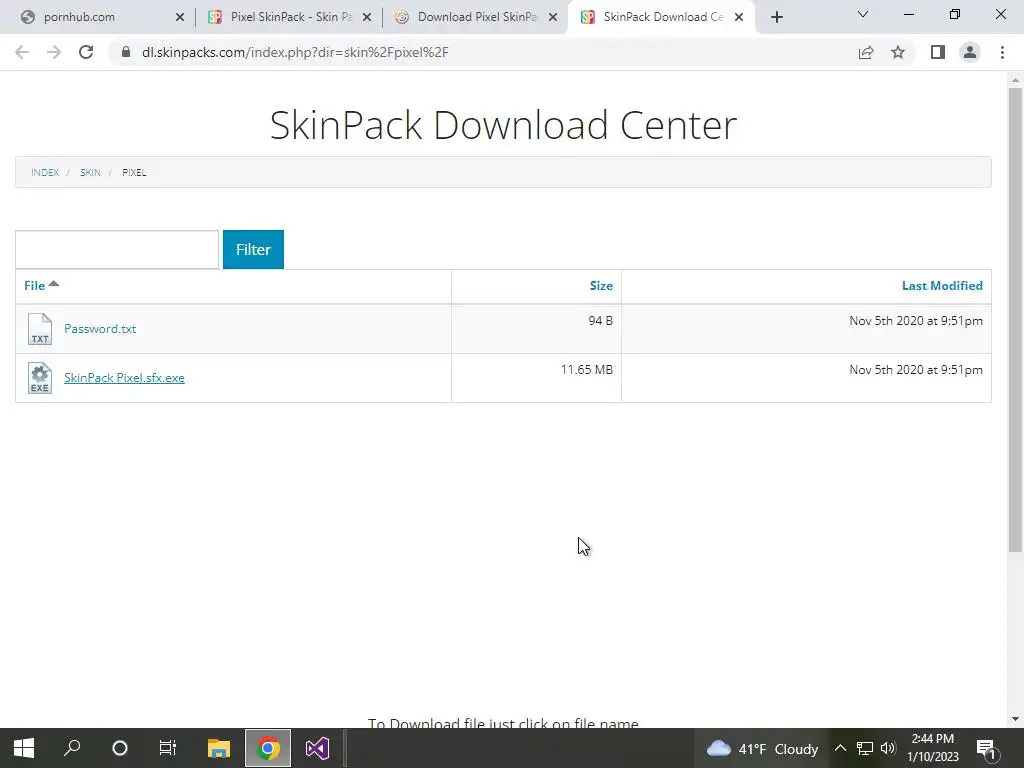The width and height of the screenshot is (1024, 768).
Task: Click the sort arrow next to File
Action: tap(54, 283)
